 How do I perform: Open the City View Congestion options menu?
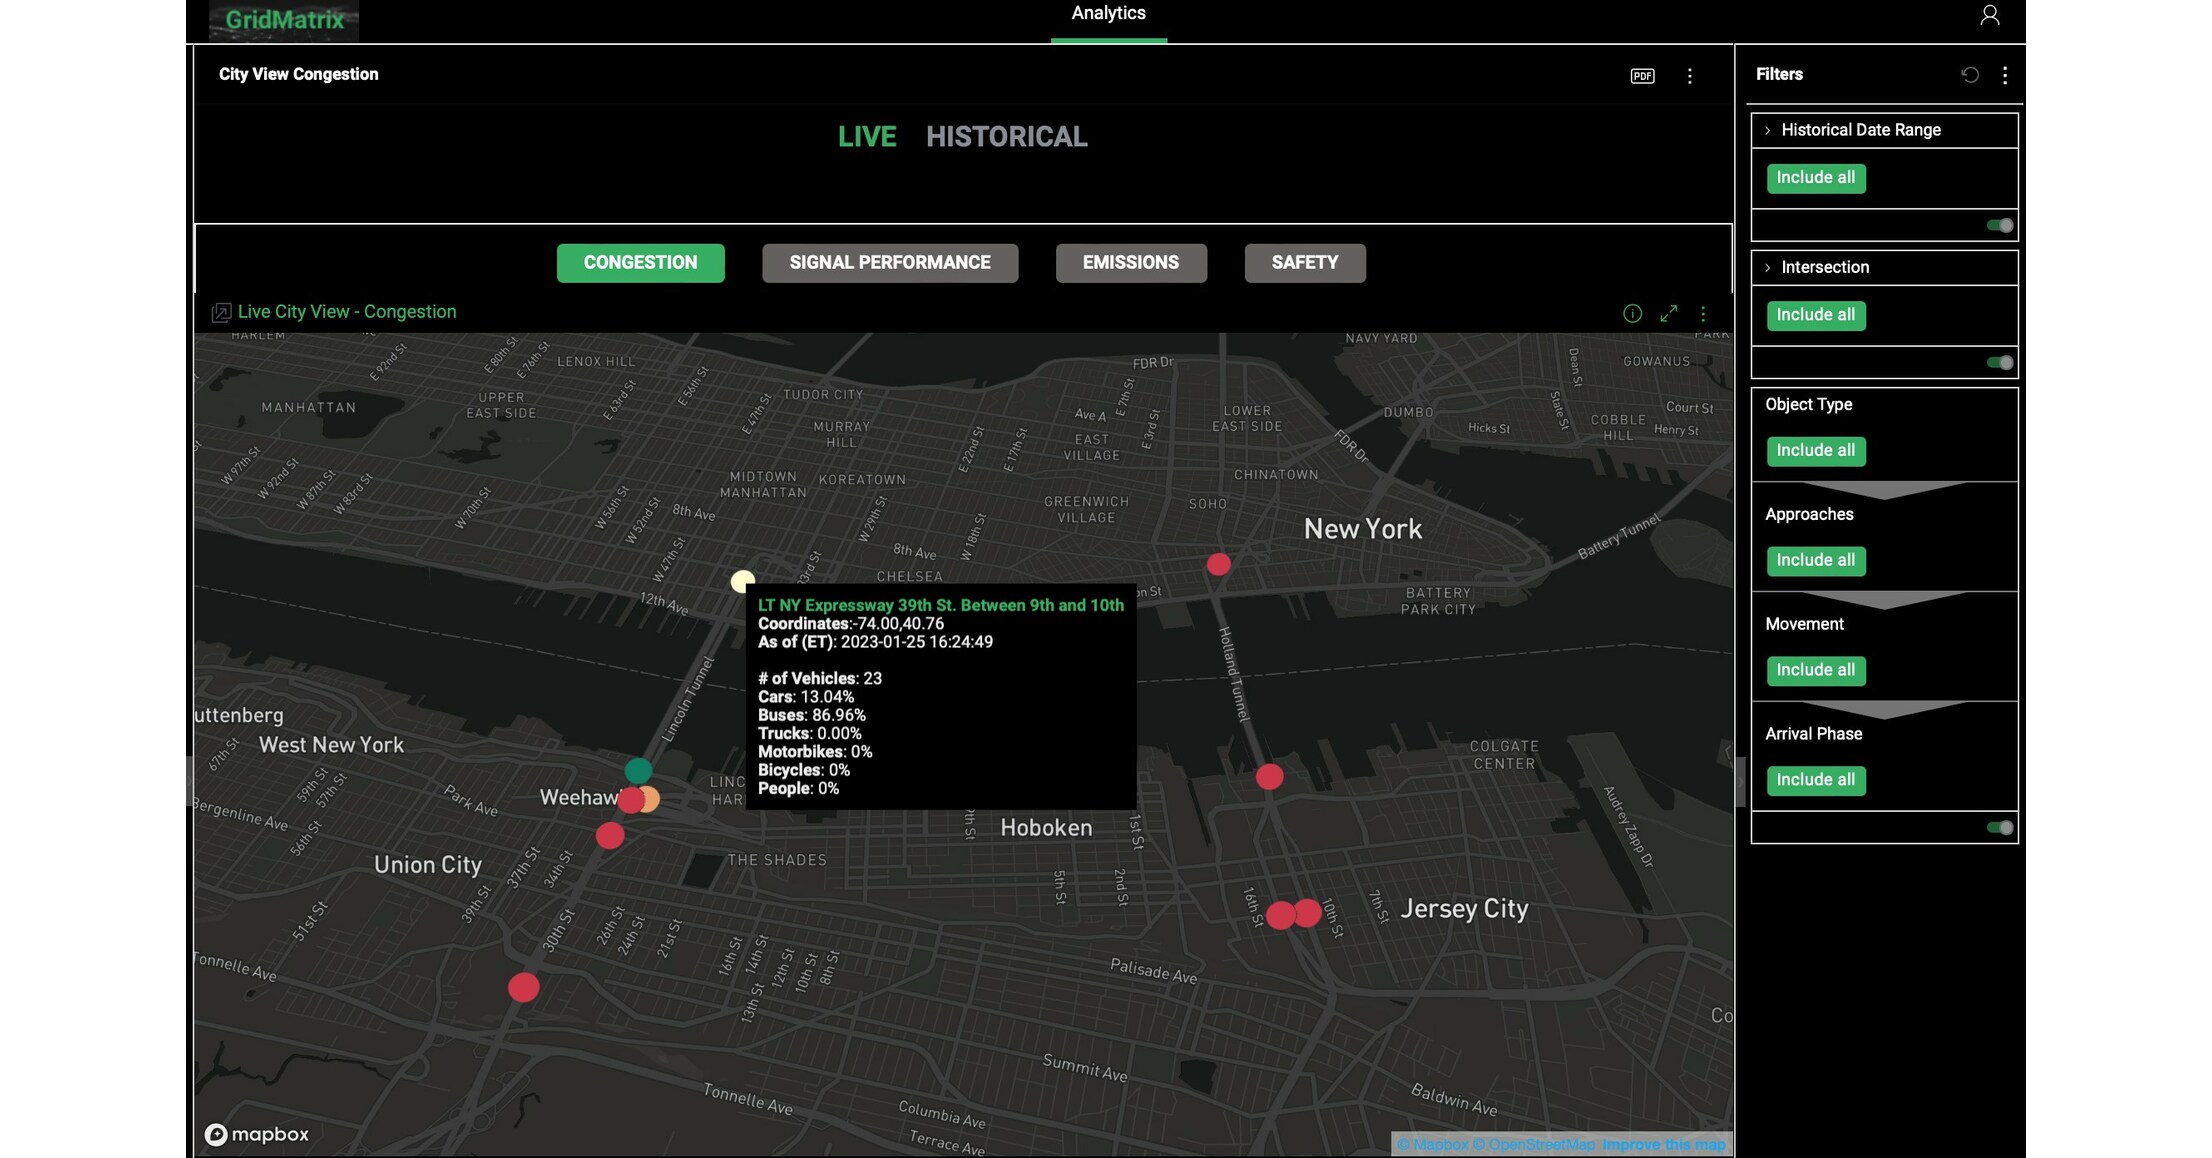pyautogui.click(x=1690, y=75)
